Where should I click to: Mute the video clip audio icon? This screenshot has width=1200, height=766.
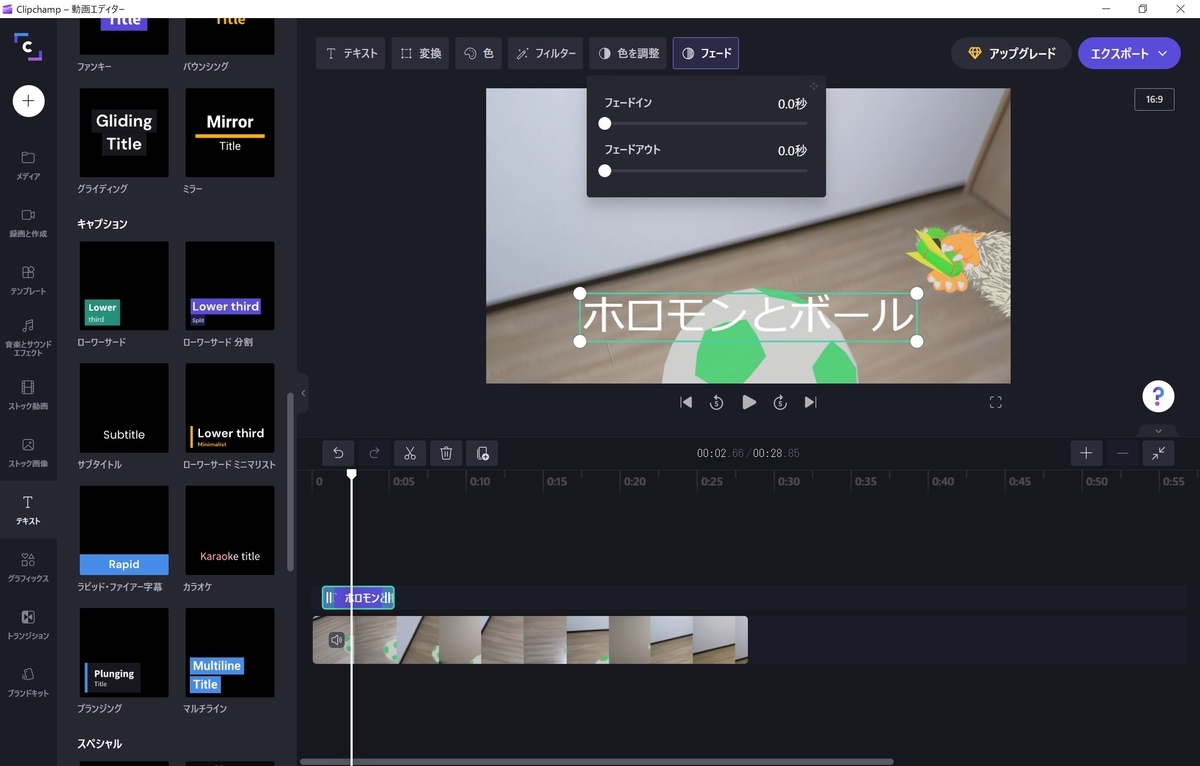point(337,640)
